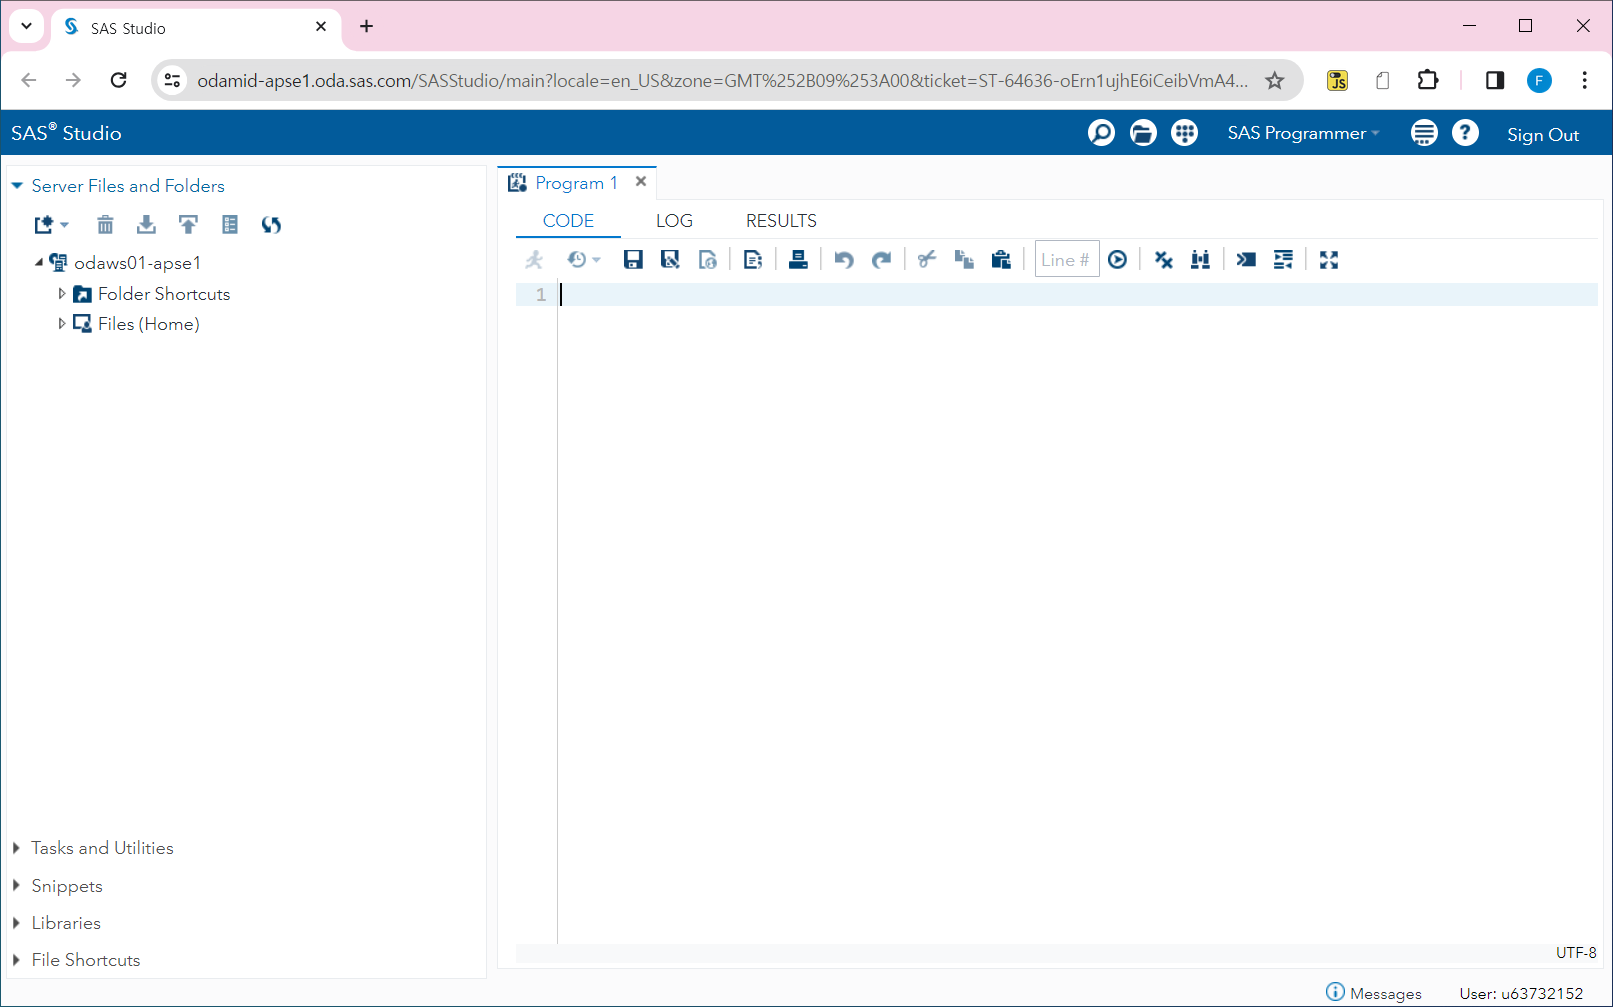The image size is (1613, 1007).
Task: Click the User: u63732152 status text
Action: point(1521,993)
